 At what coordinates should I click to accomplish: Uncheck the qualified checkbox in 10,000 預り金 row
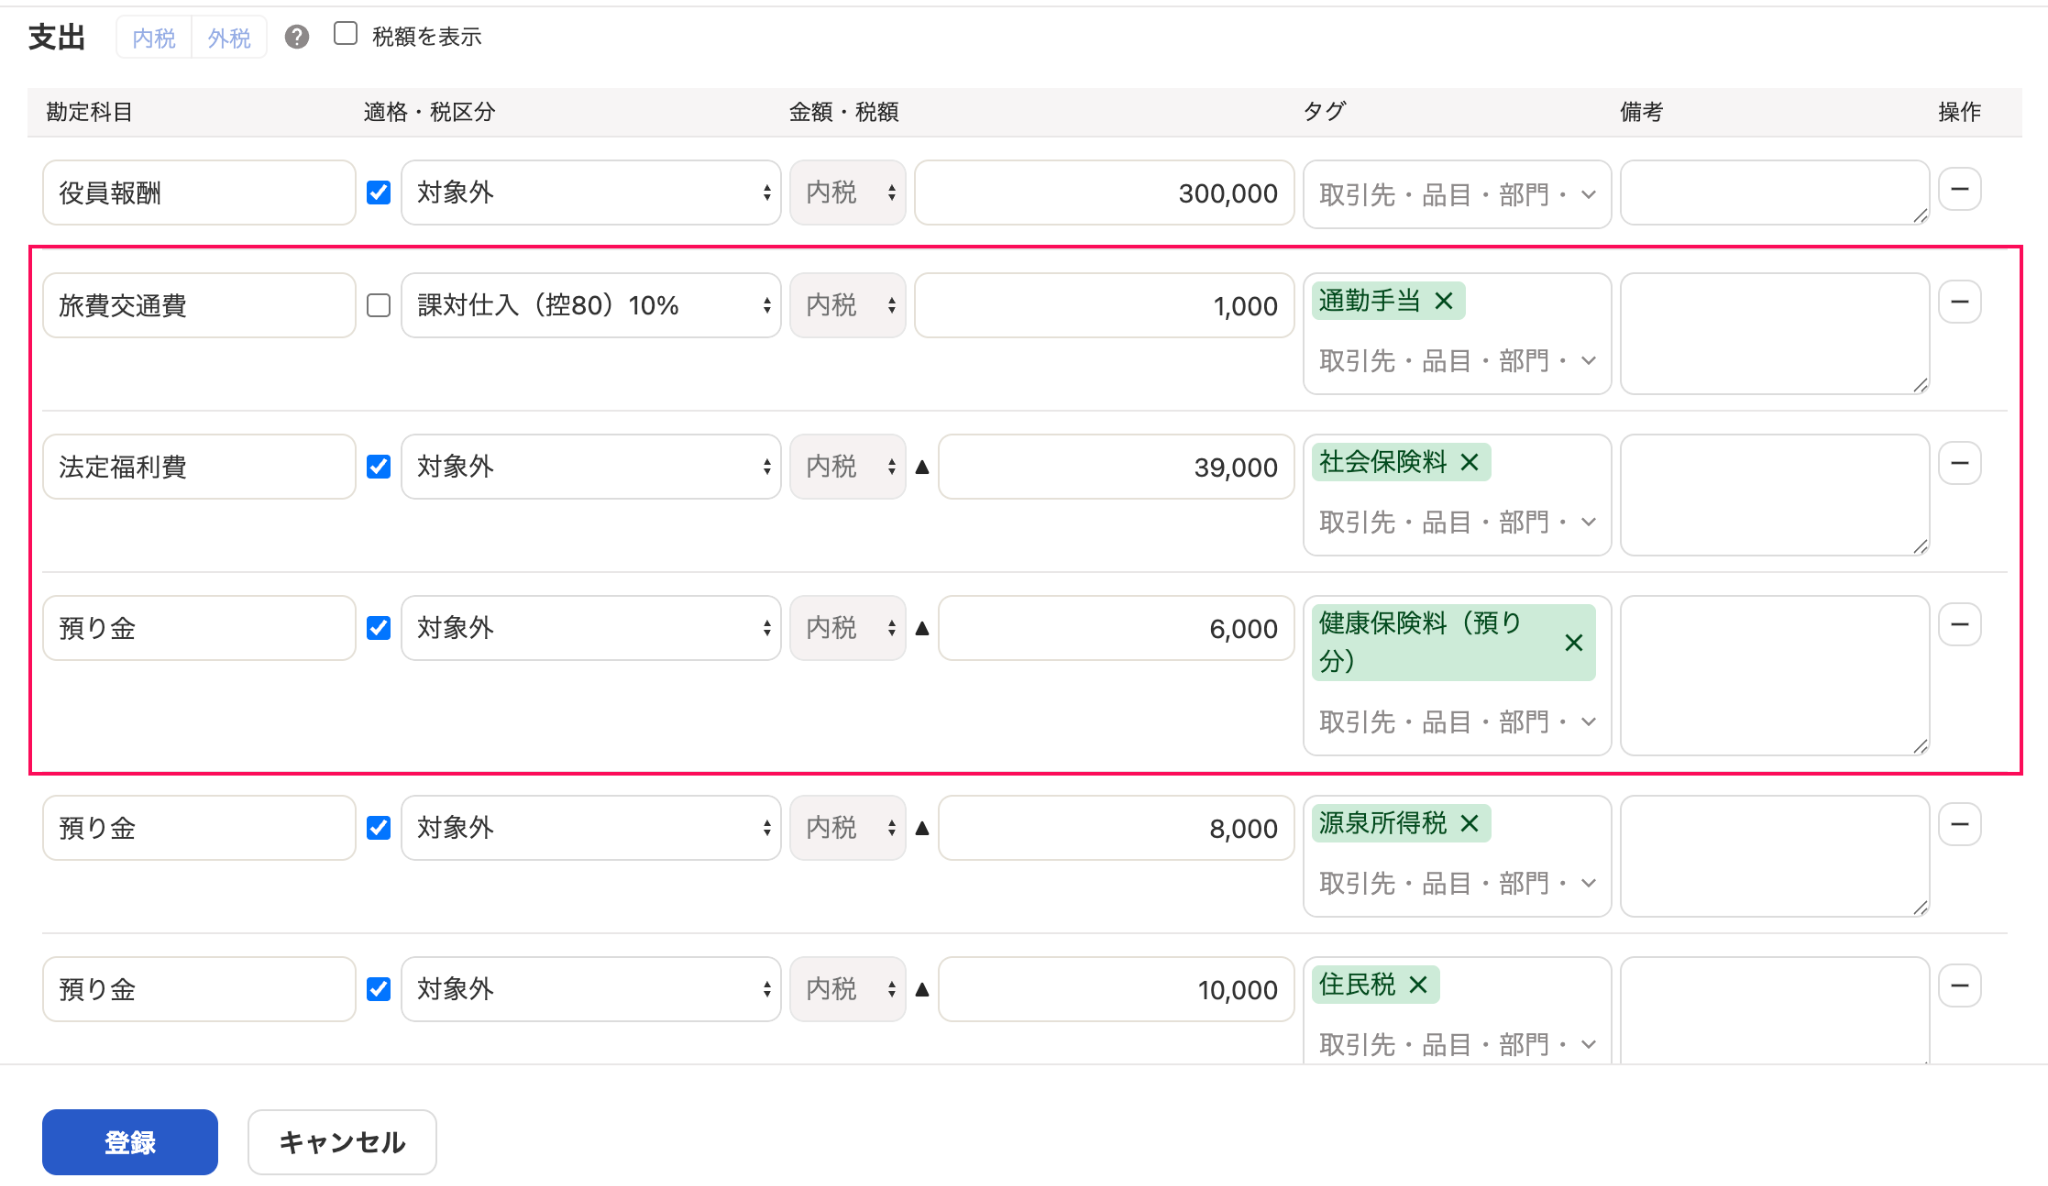coord(378,989)
